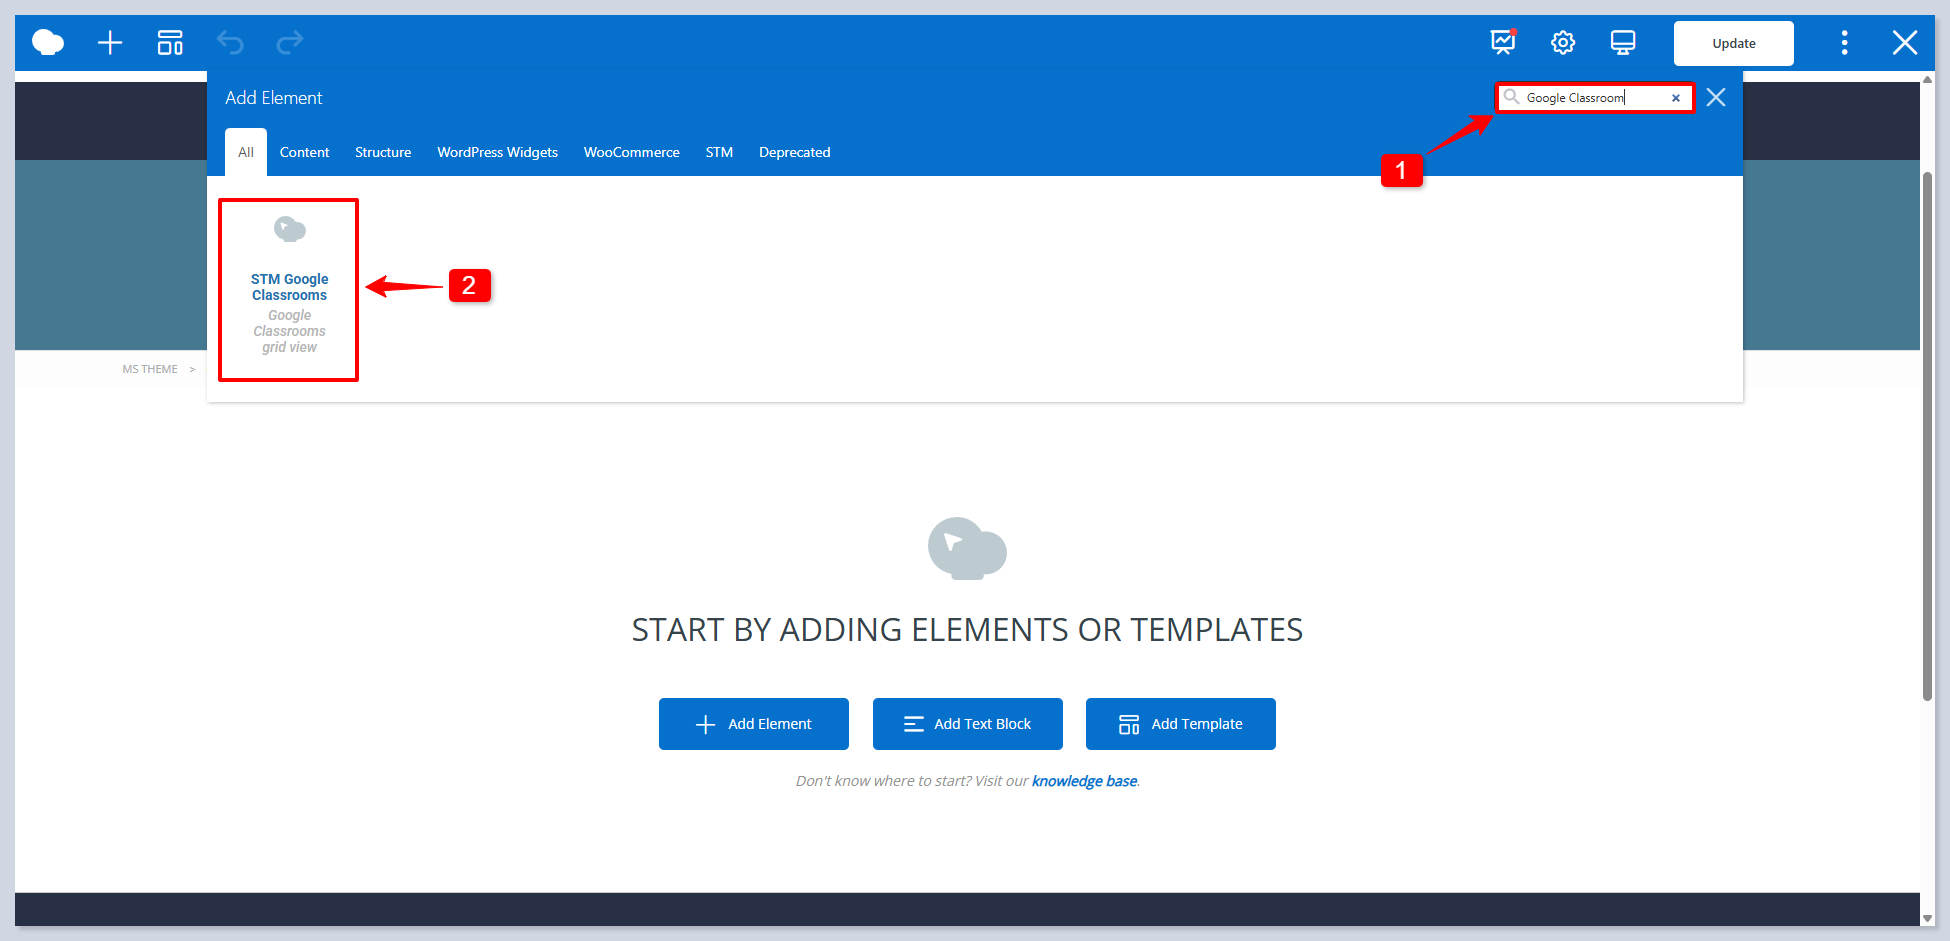Open page settings gear icon
Image resolution: width=1950 pixels, height=941 pixels.
tap(1563, 43)
